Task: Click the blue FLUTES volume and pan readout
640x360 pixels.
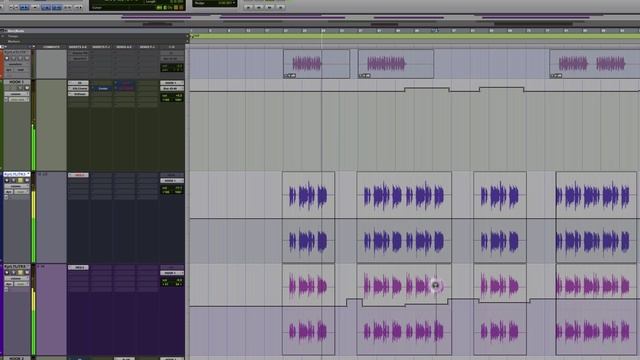Action: (x=172, y=190)
